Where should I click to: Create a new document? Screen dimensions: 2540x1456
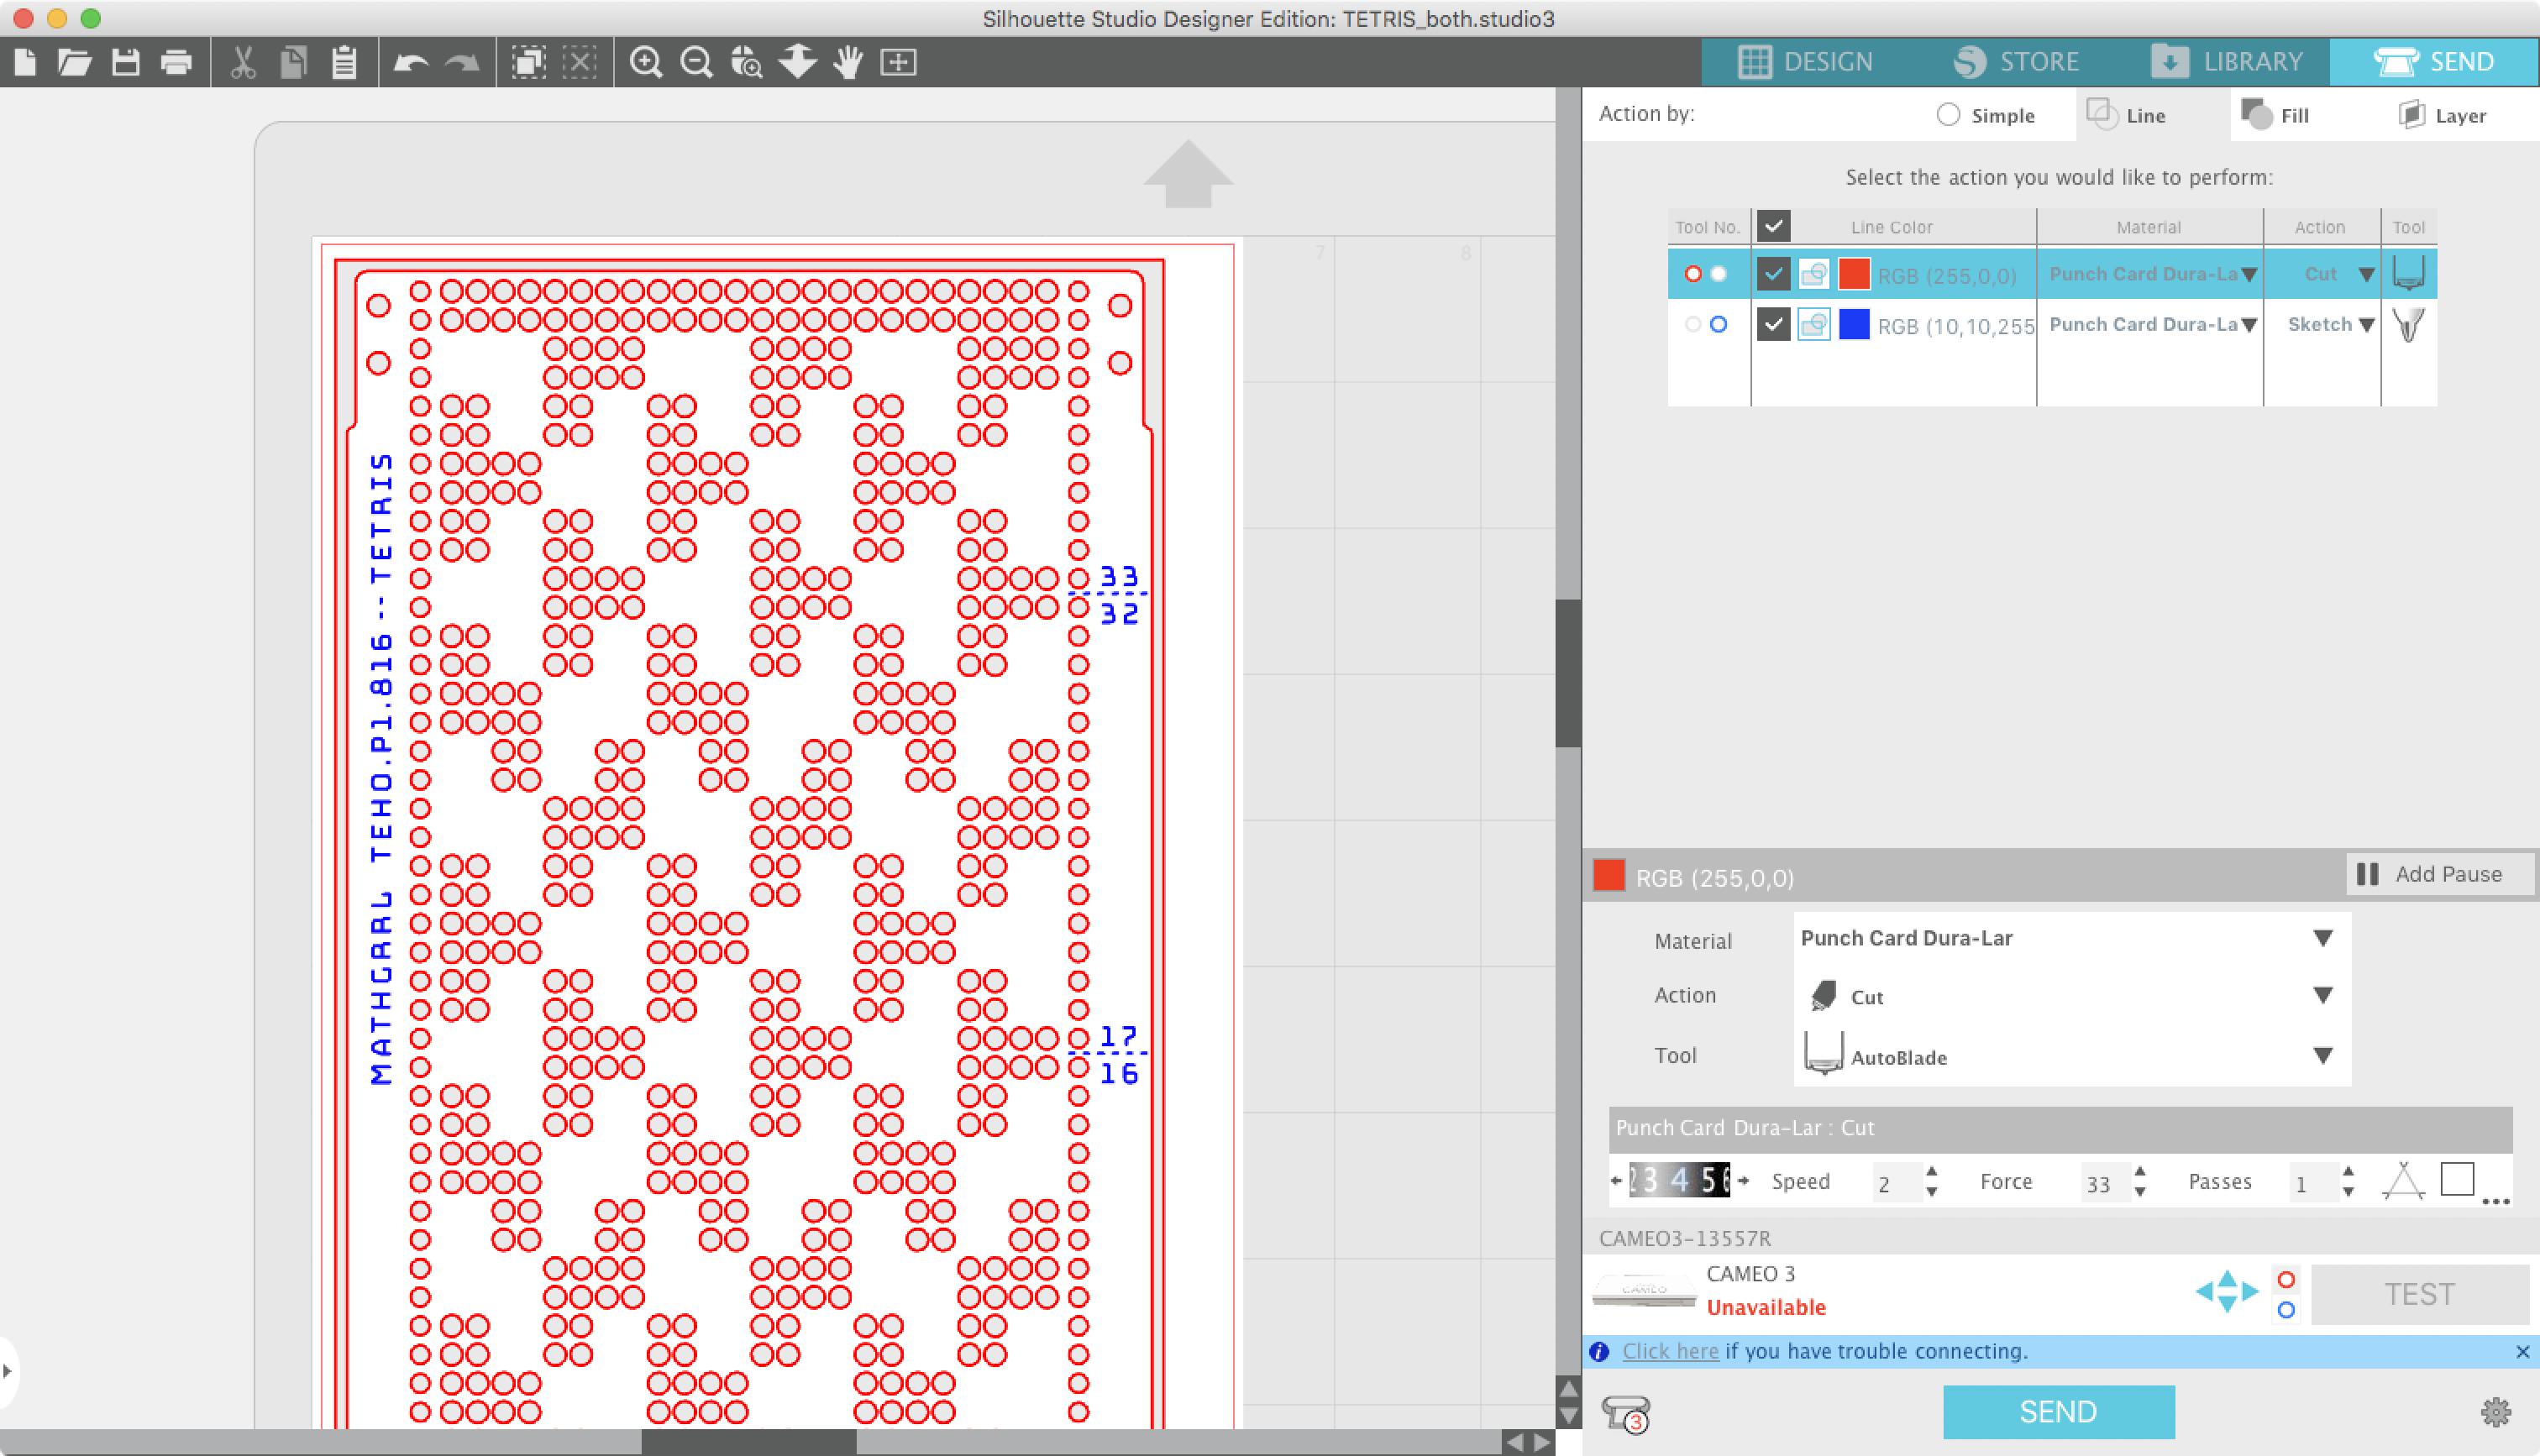(x=25, y=62)
